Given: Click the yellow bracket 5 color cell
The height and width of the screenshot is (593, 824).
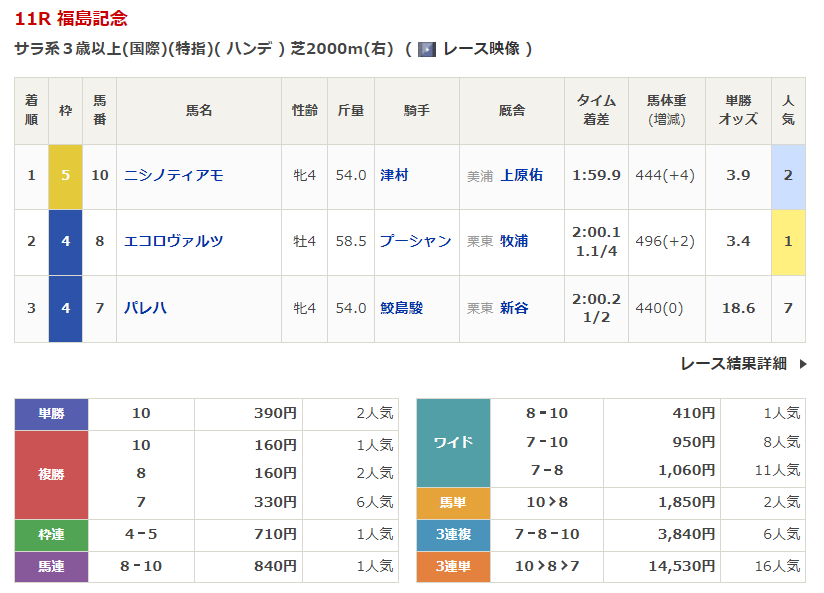Looking at the screenshot, I should click(65, 175).
